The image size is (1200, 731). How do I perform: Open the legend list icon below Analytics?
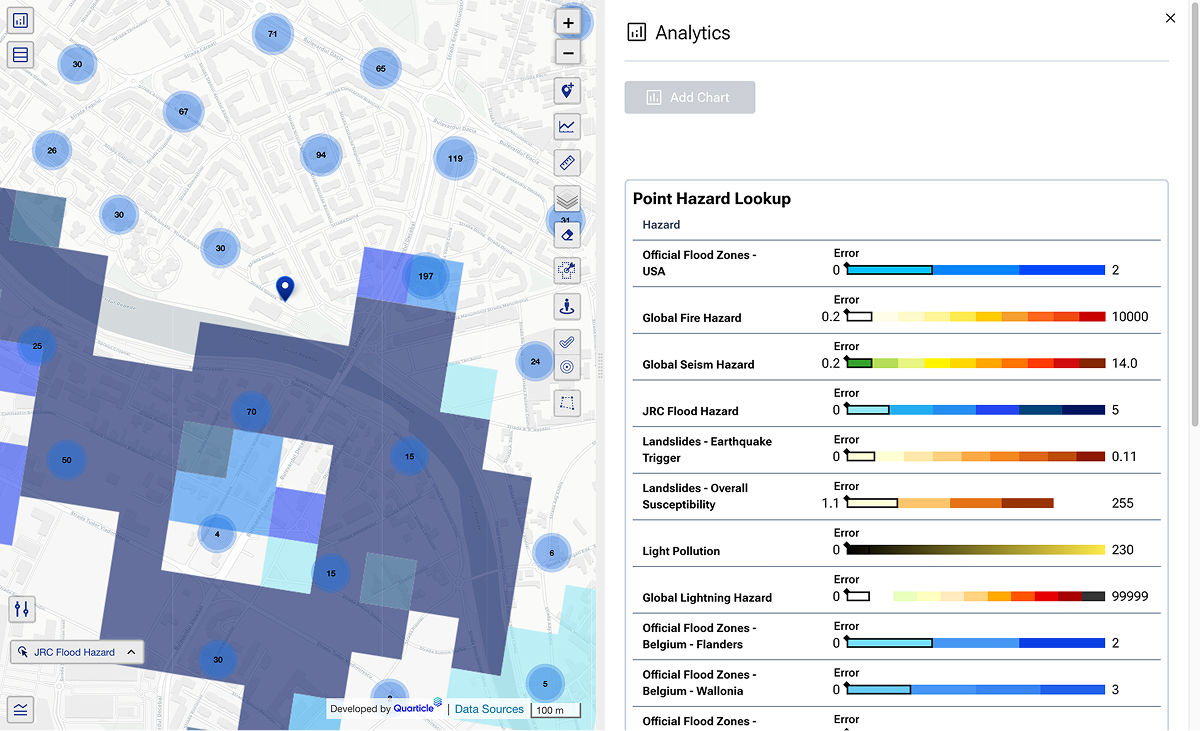tap(20, 54)
